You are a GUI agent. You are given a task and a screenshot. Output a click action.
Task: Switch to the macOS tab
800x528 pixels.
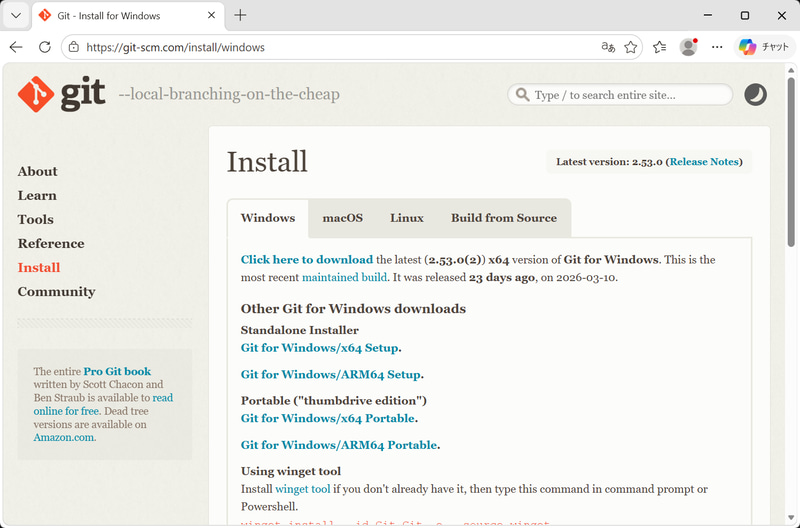coord(342,218)
